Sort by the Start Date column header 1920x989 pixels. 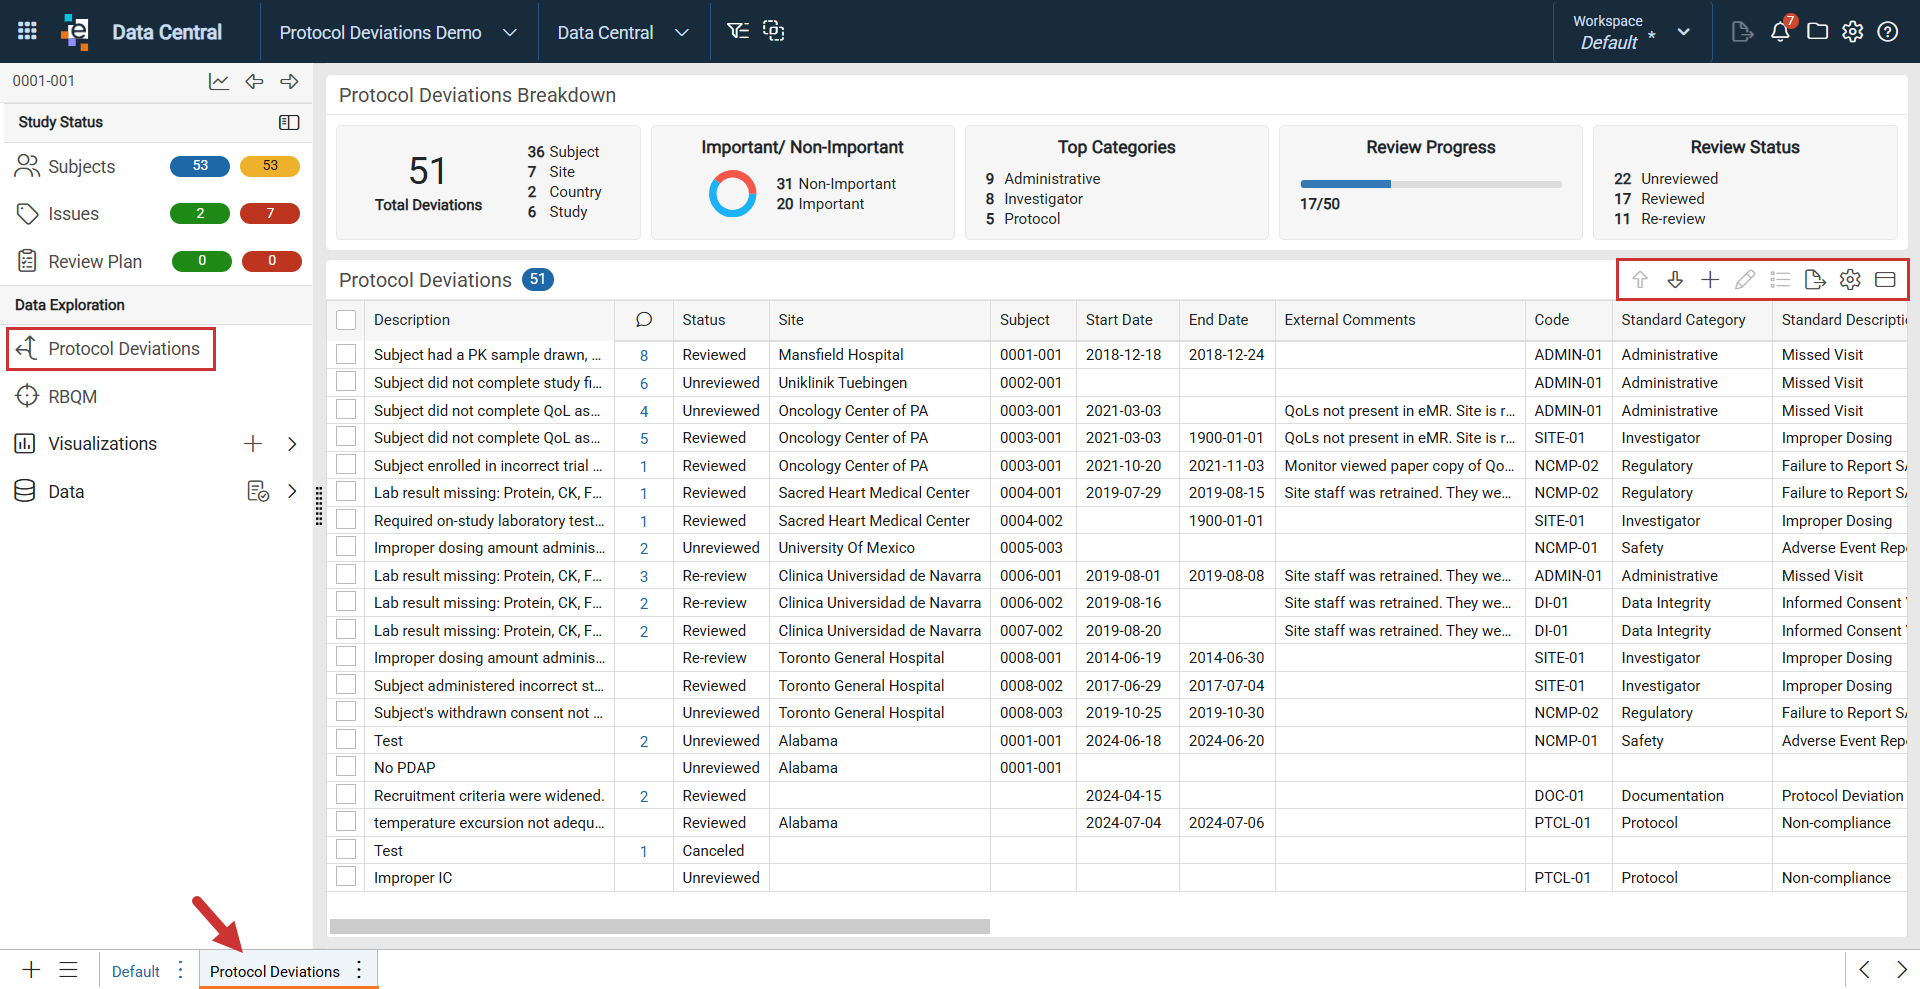click(x=1119, y=320)
